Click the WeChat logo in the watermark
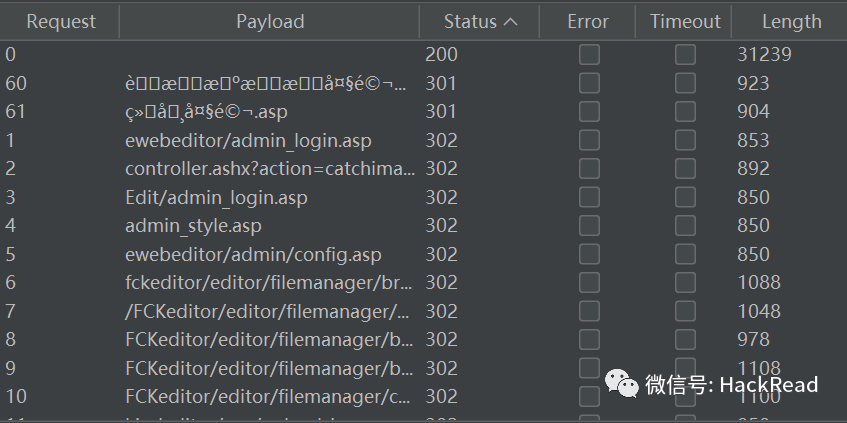 pyautogui.click(x=621, y=384)
